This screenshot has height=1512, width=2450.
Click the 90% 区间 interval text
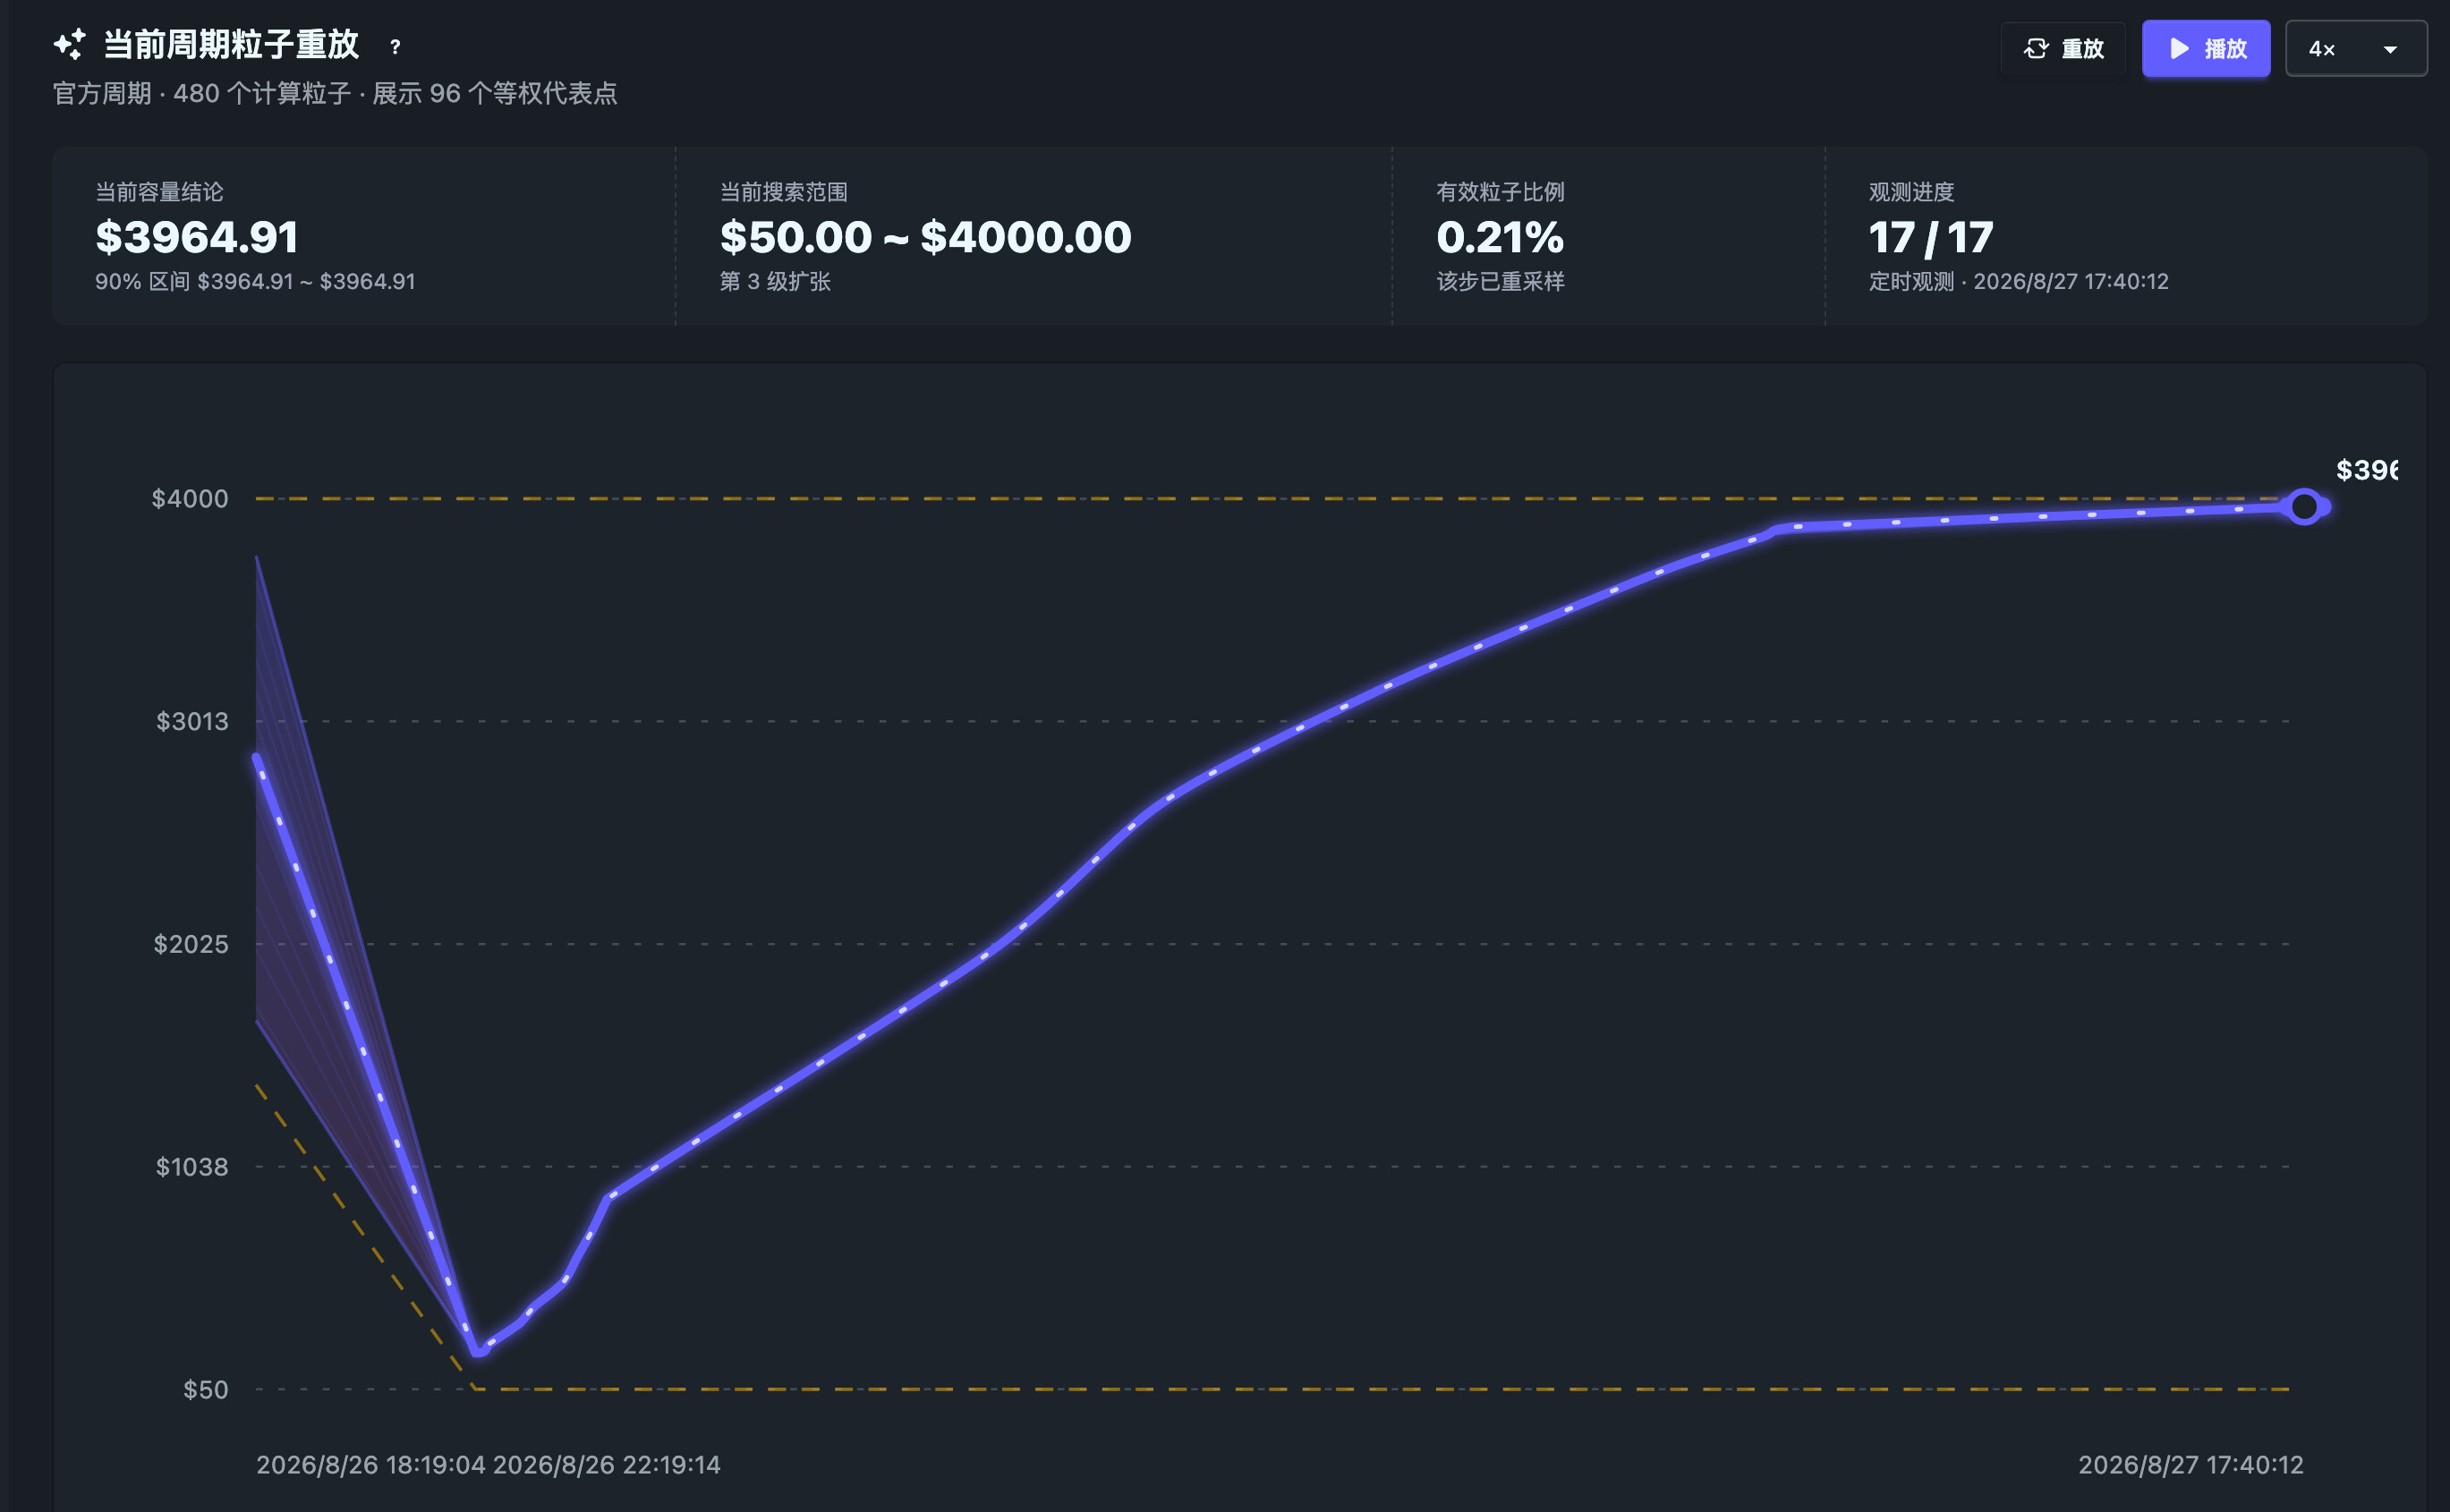click(255, 282)
